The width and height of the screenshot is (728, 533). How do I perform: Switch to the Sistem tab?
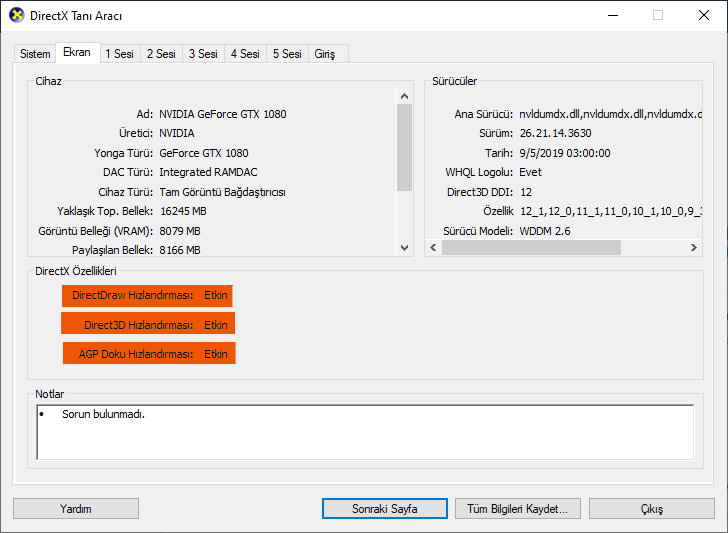point(35,54)
